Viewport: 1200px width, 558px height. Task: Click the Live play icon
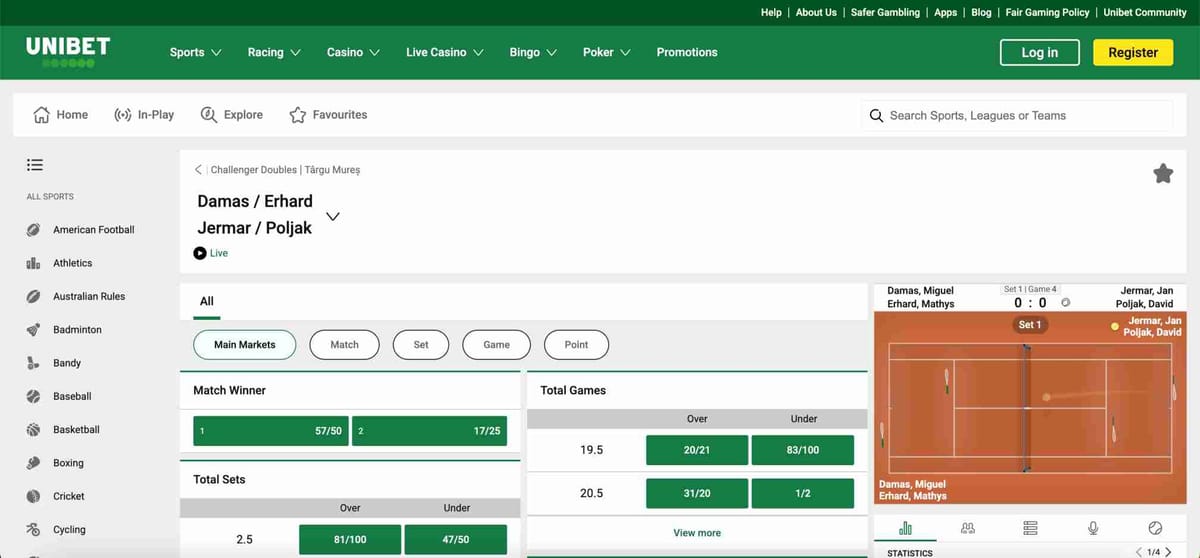[x=200, y=253]
